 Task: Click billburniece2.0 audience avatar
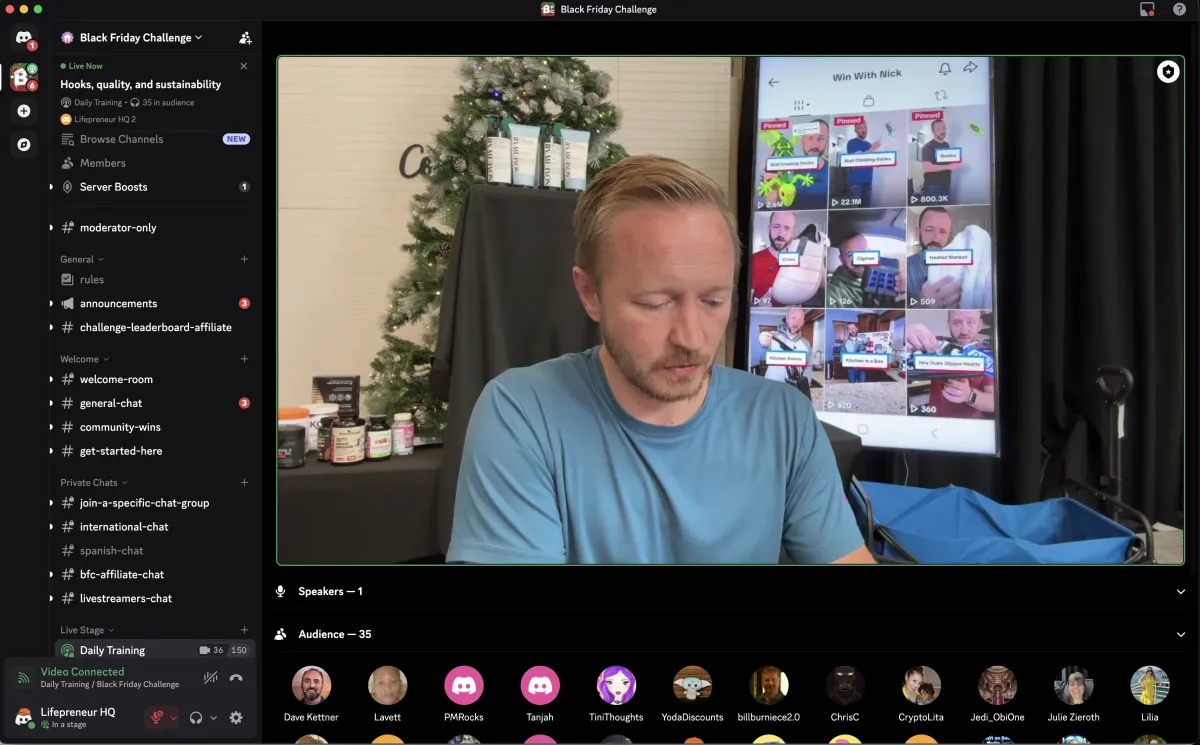point(769,686)
